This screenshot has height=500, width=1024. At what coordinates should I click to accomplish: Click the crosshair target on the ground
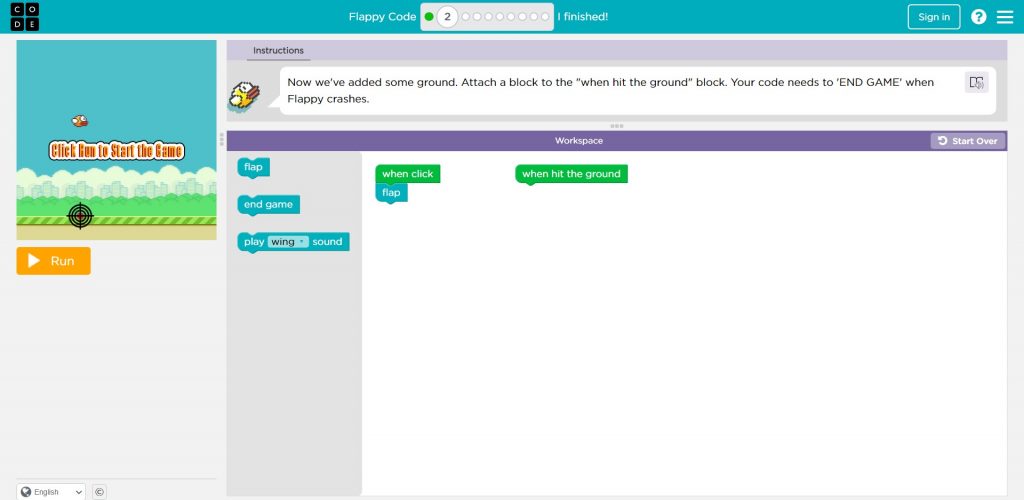tap(80, 216)
